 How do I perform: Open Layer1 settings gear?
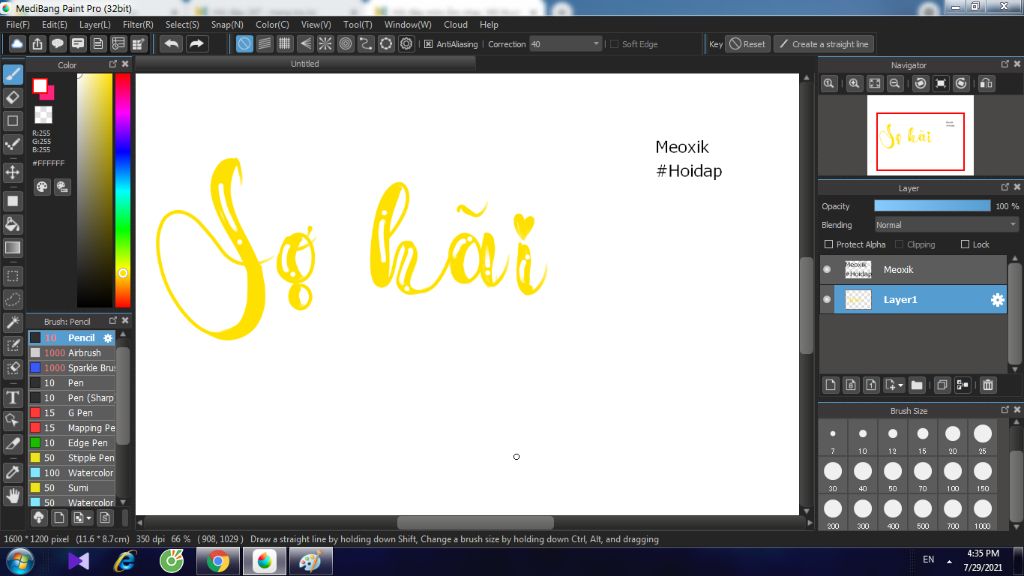pos(997,300)
